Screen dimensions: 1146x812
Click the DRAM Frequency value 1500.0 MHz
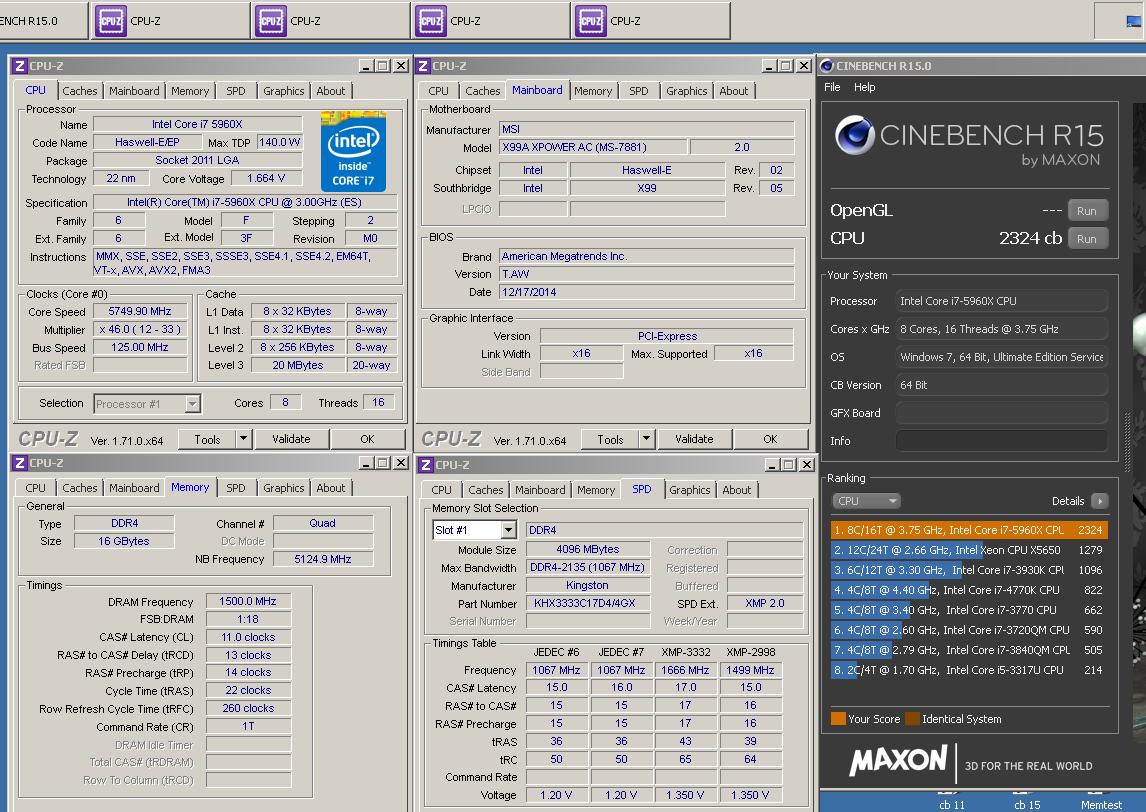click(x=248, y=602)
